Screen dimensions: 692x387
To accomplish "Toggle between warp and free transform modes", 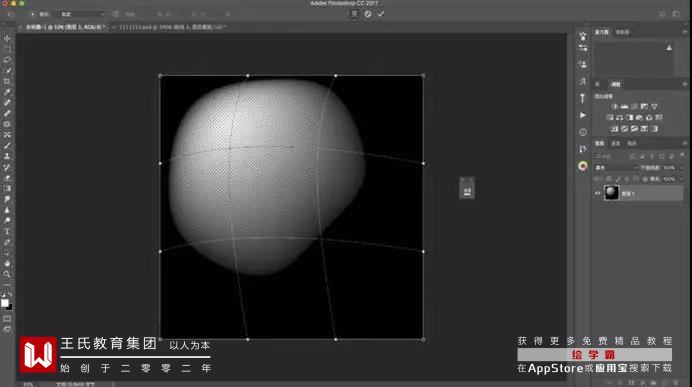I will (354, 14).
